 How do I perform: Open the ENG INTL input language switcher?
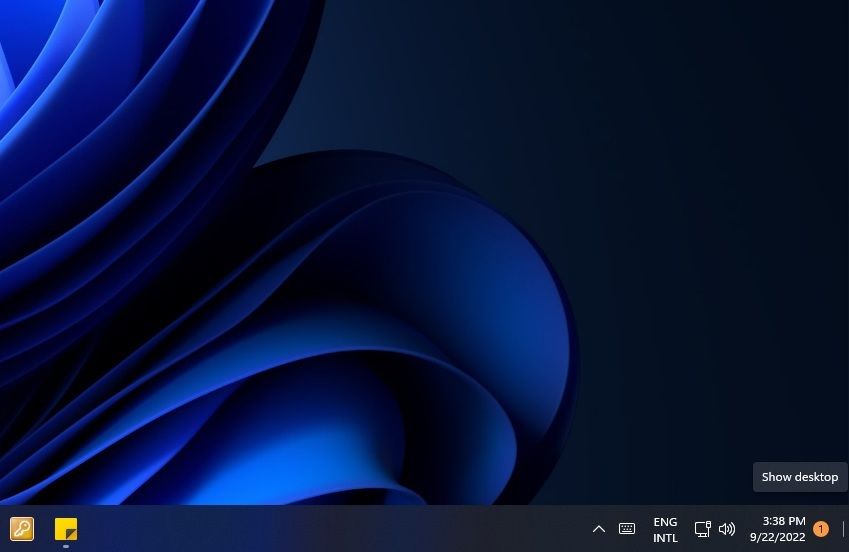point(665,529)
